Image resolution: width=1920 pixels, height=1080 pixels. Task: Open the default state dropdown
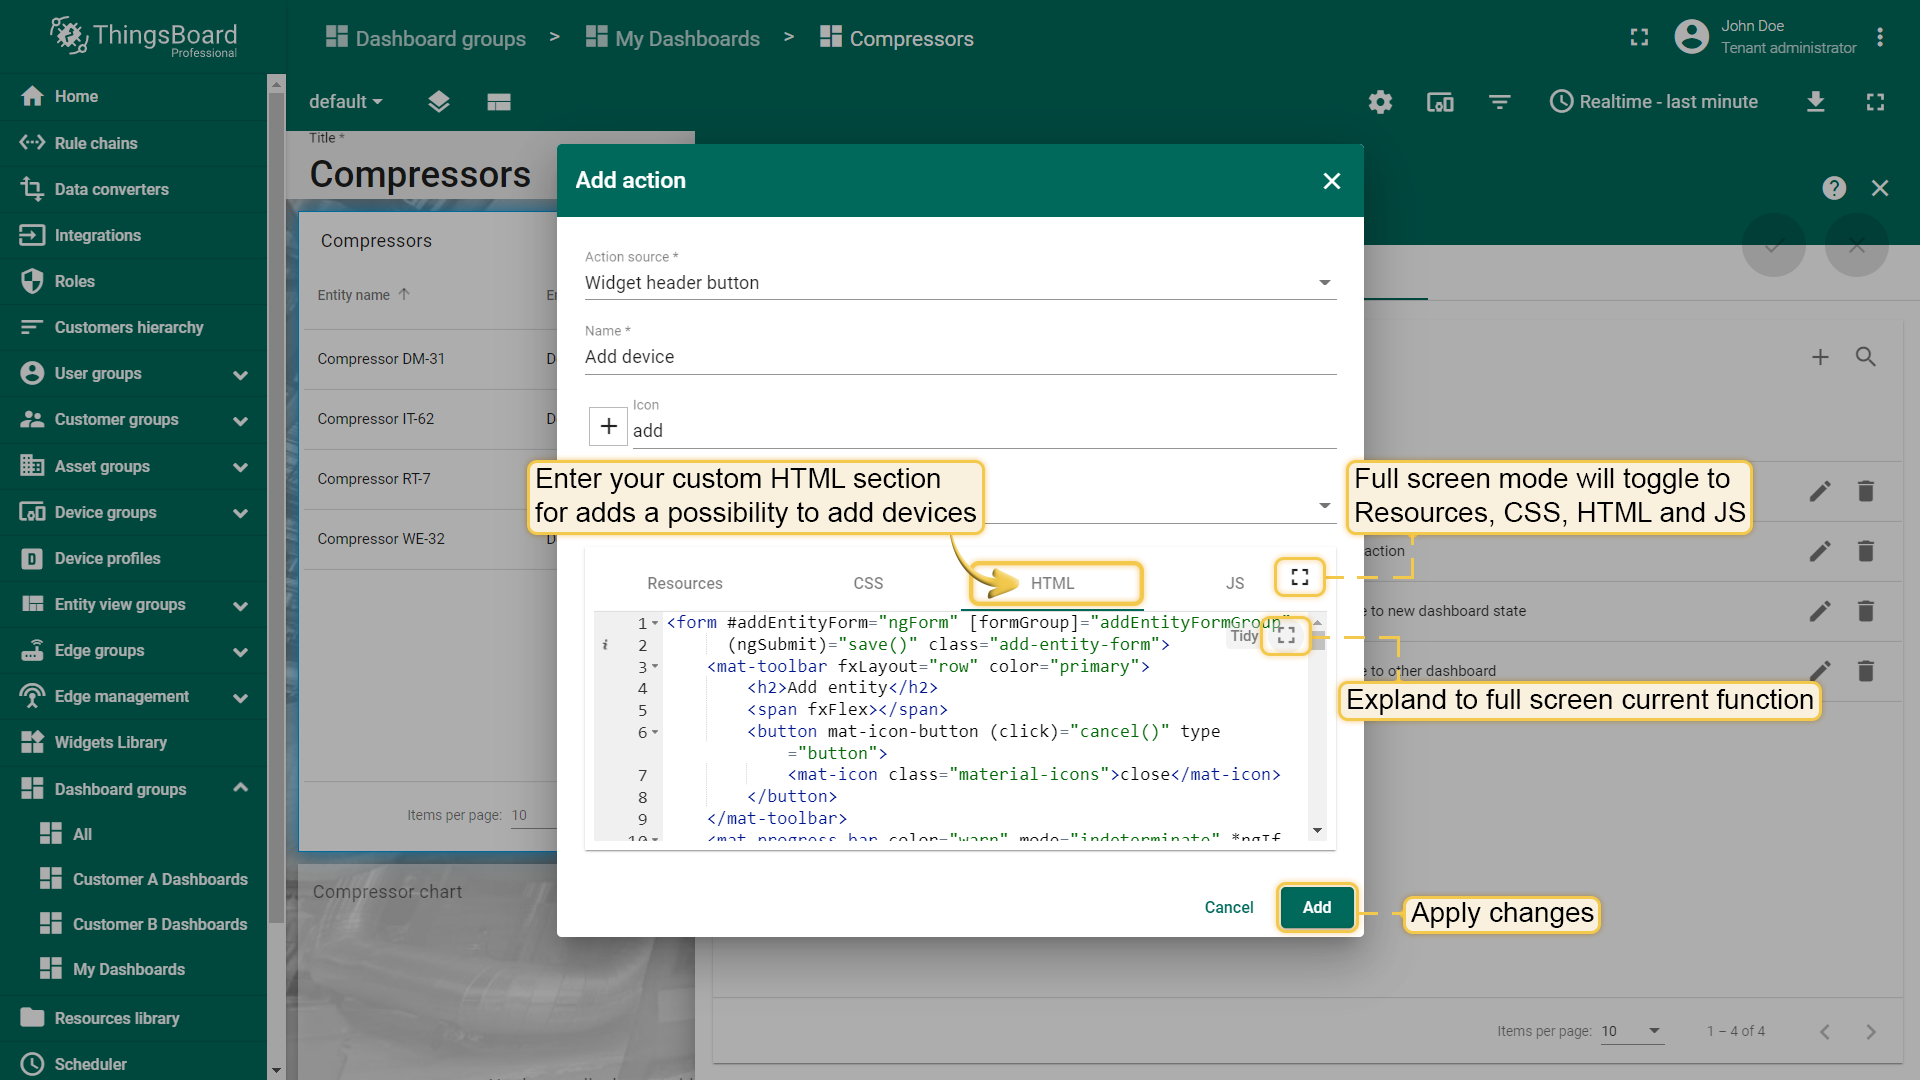(x=346, y=102)
